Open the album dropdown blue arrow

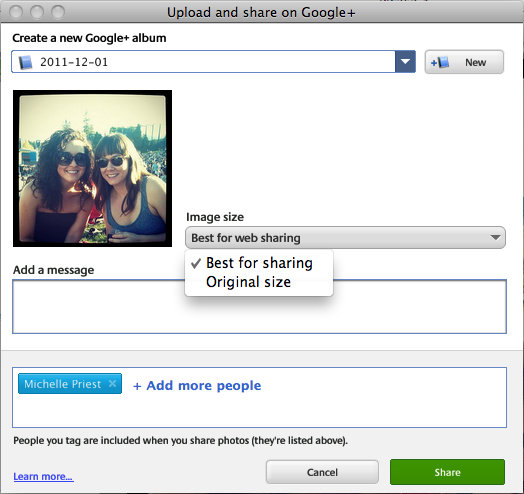click(x=405, y=61)
